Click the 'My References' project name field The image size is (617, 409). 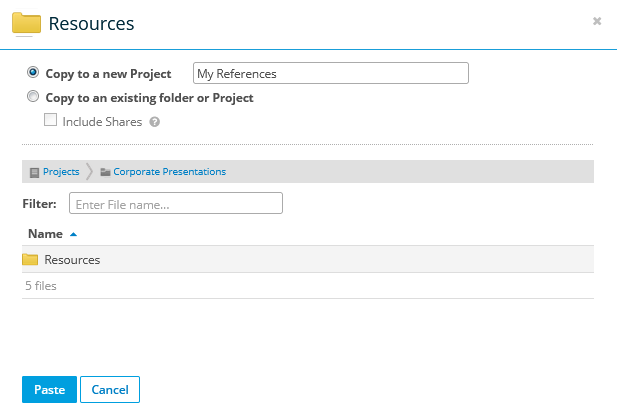pos(330,73)
